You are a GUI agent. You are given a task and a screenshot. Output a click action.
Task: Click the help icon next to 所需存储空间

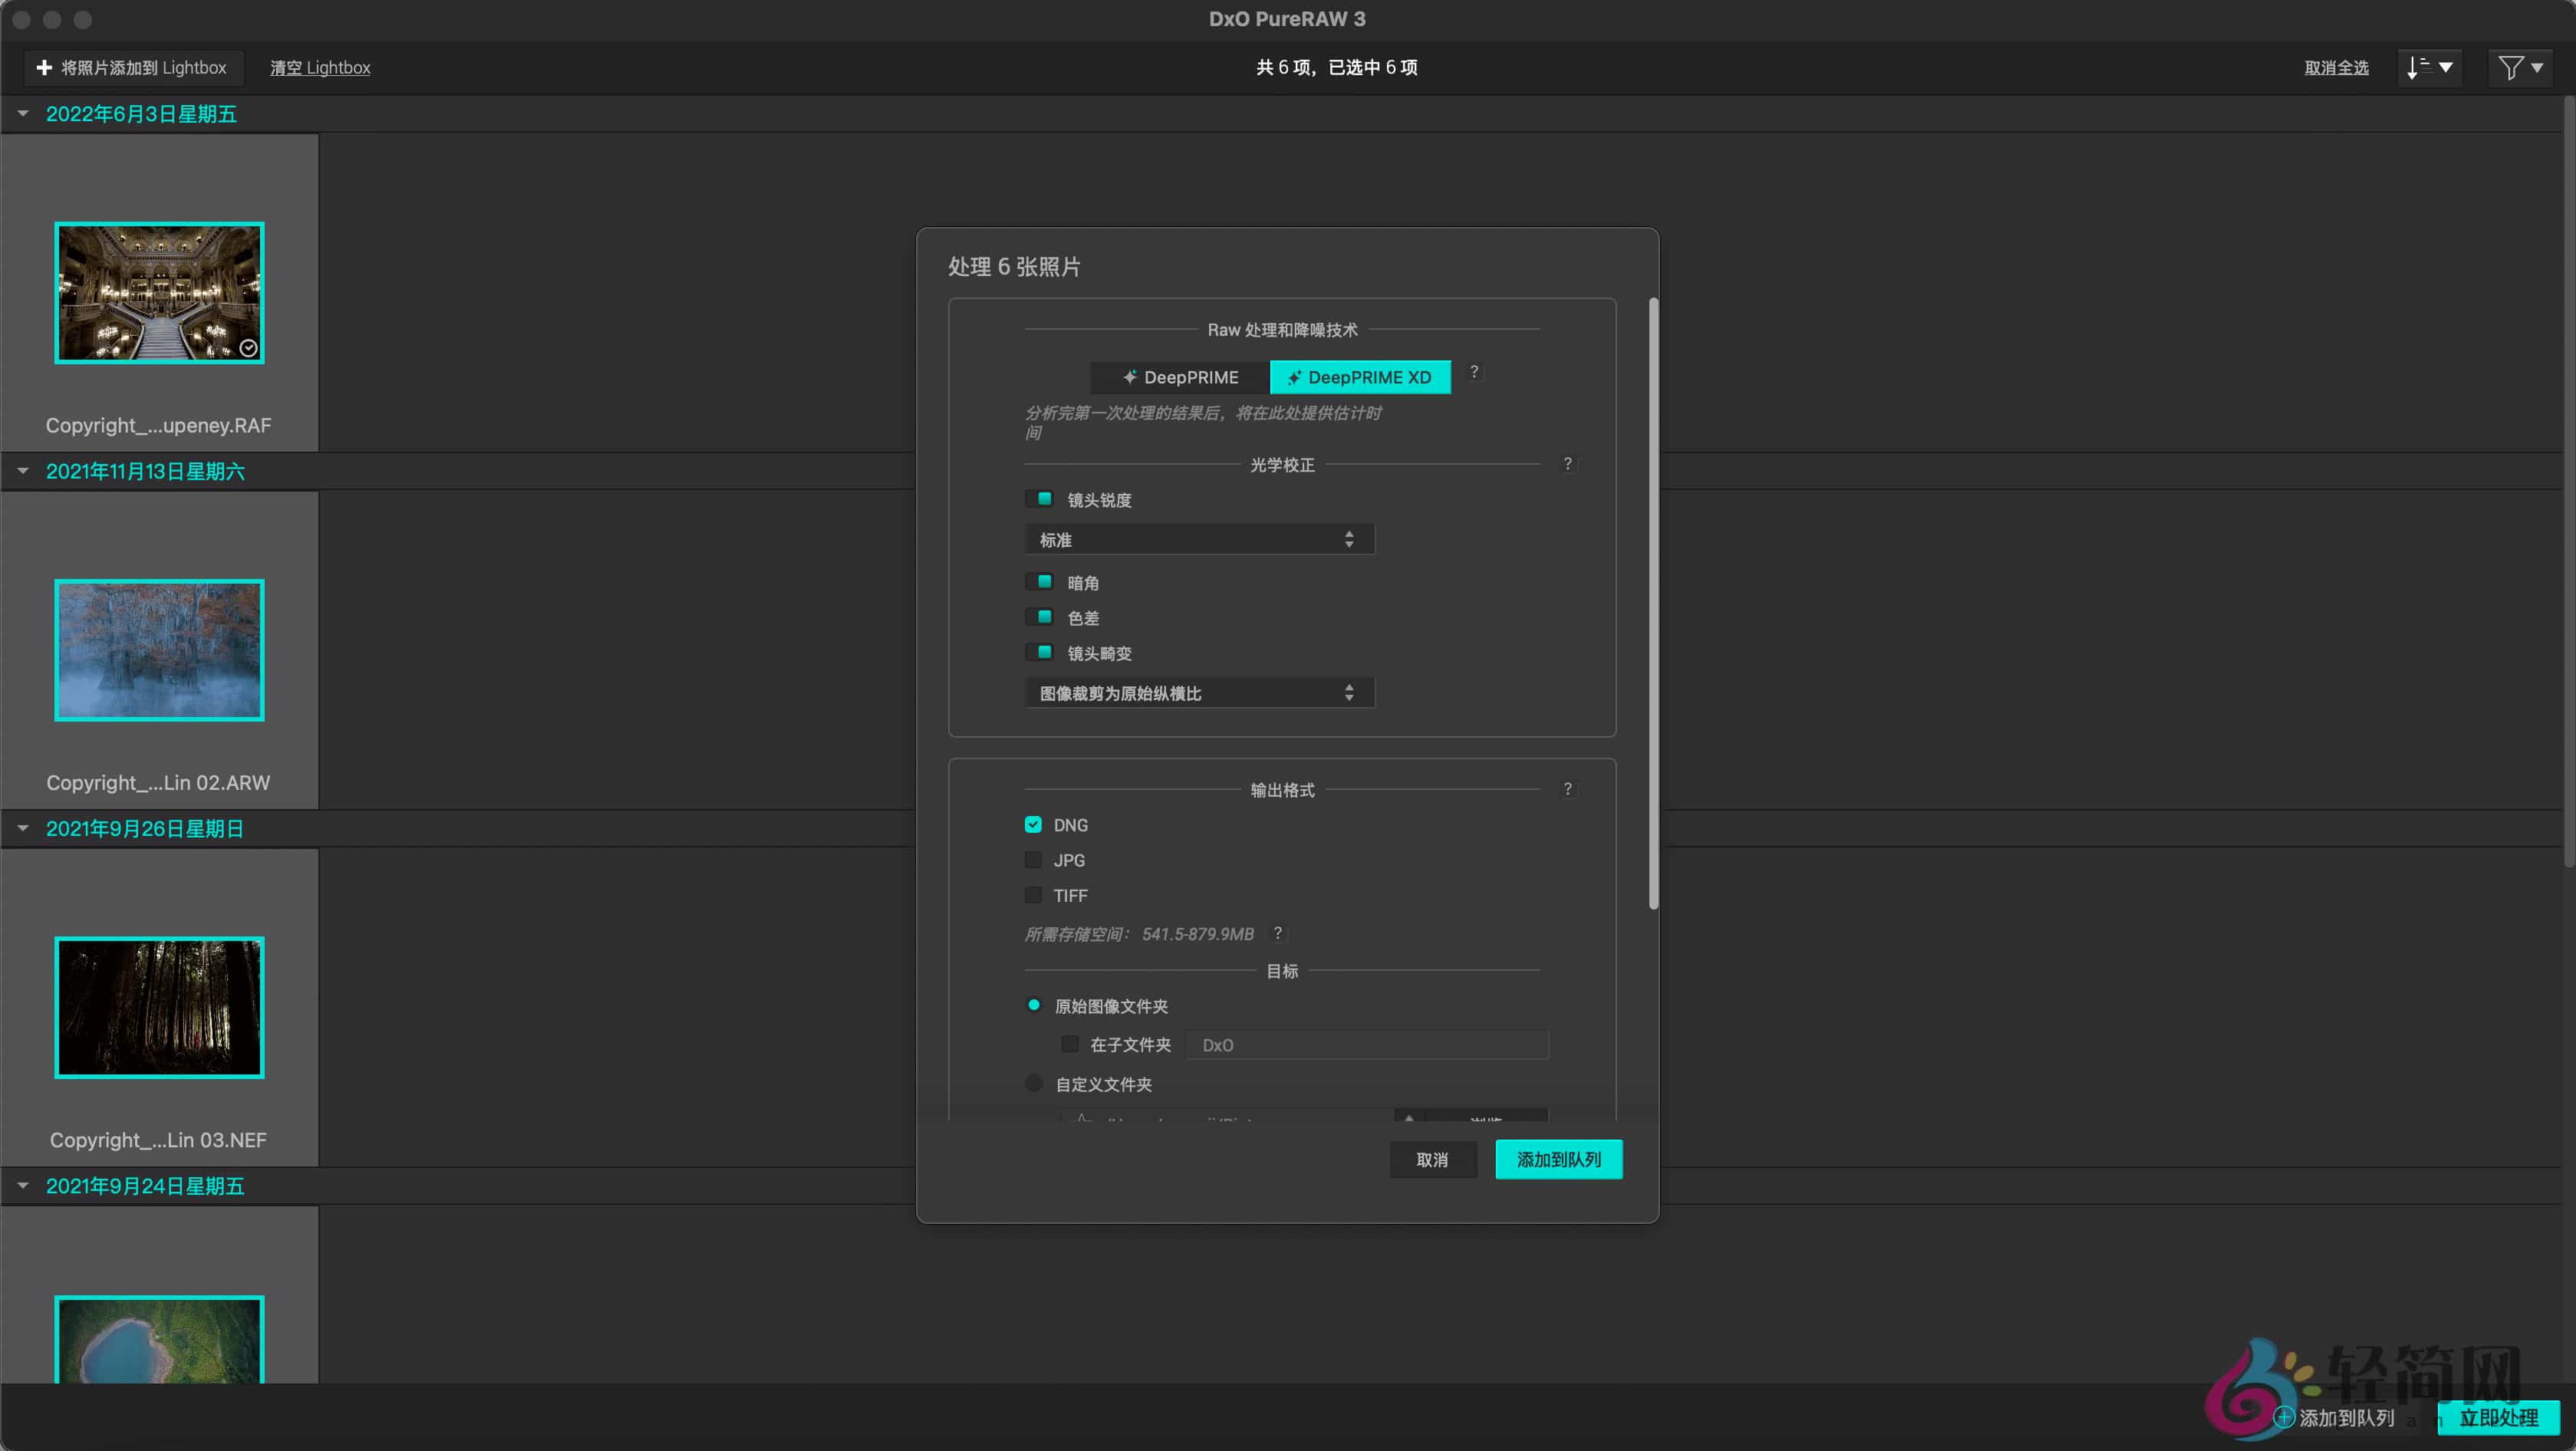(1277, 933)
